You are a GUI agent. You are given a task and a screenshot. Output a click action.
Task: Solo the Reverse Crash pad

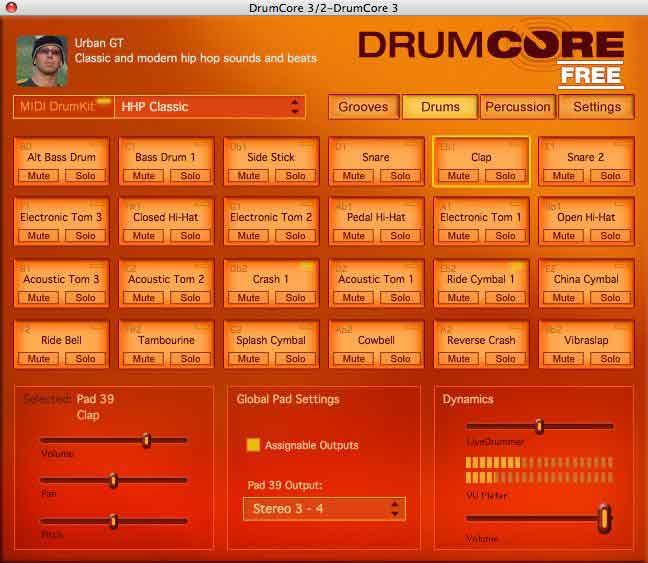[x=505, y=359]
